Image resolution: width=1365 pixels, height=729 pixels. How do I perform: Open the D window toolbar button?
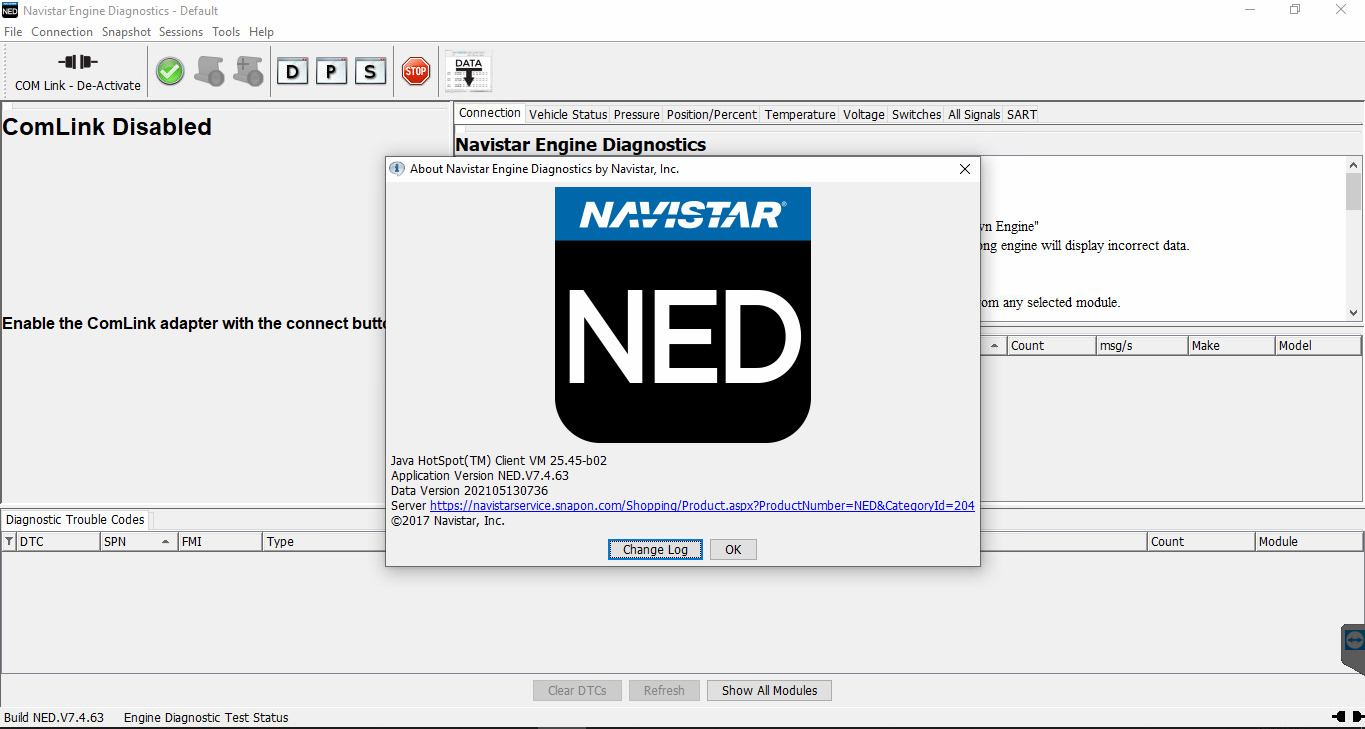pyautogui.click(x=292, y=72)
